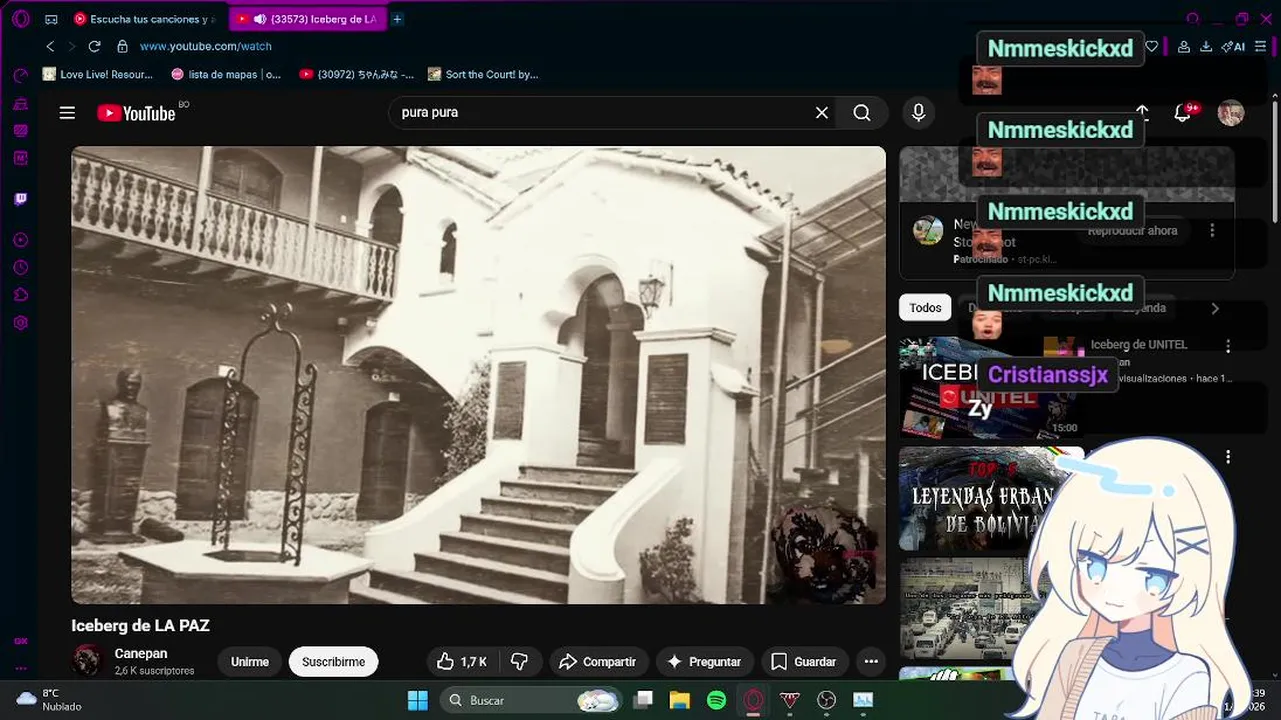Screen dimensions: 1281x720
Task: Open Canepan channel avatar
Action: click(87, 660)
